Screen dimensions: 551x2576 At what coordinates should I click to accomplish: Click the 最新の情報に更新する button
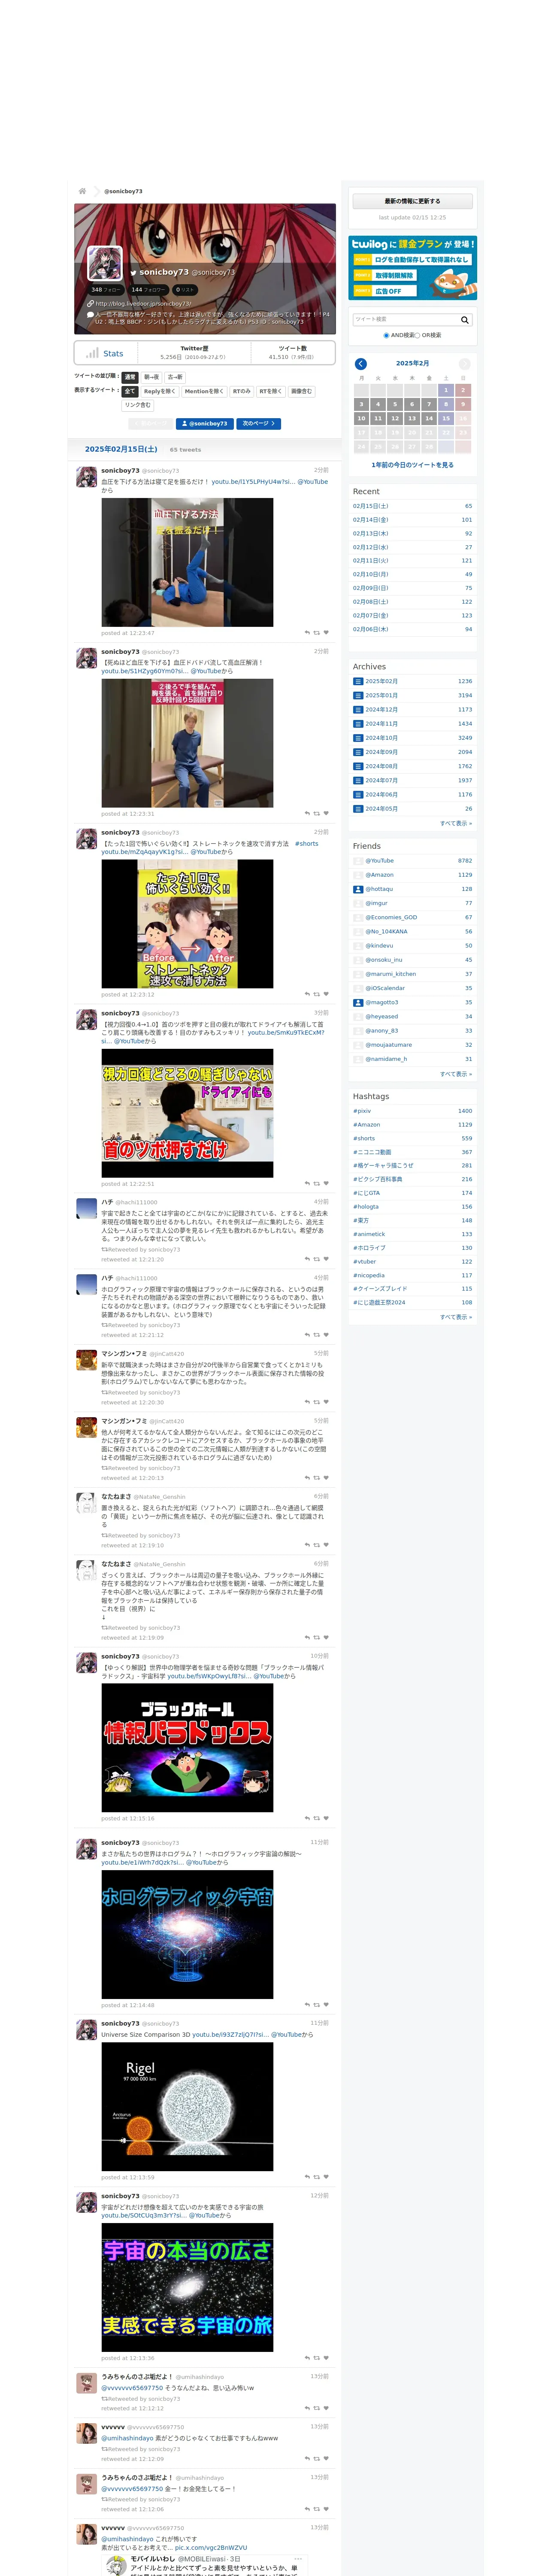click(412, 201)
